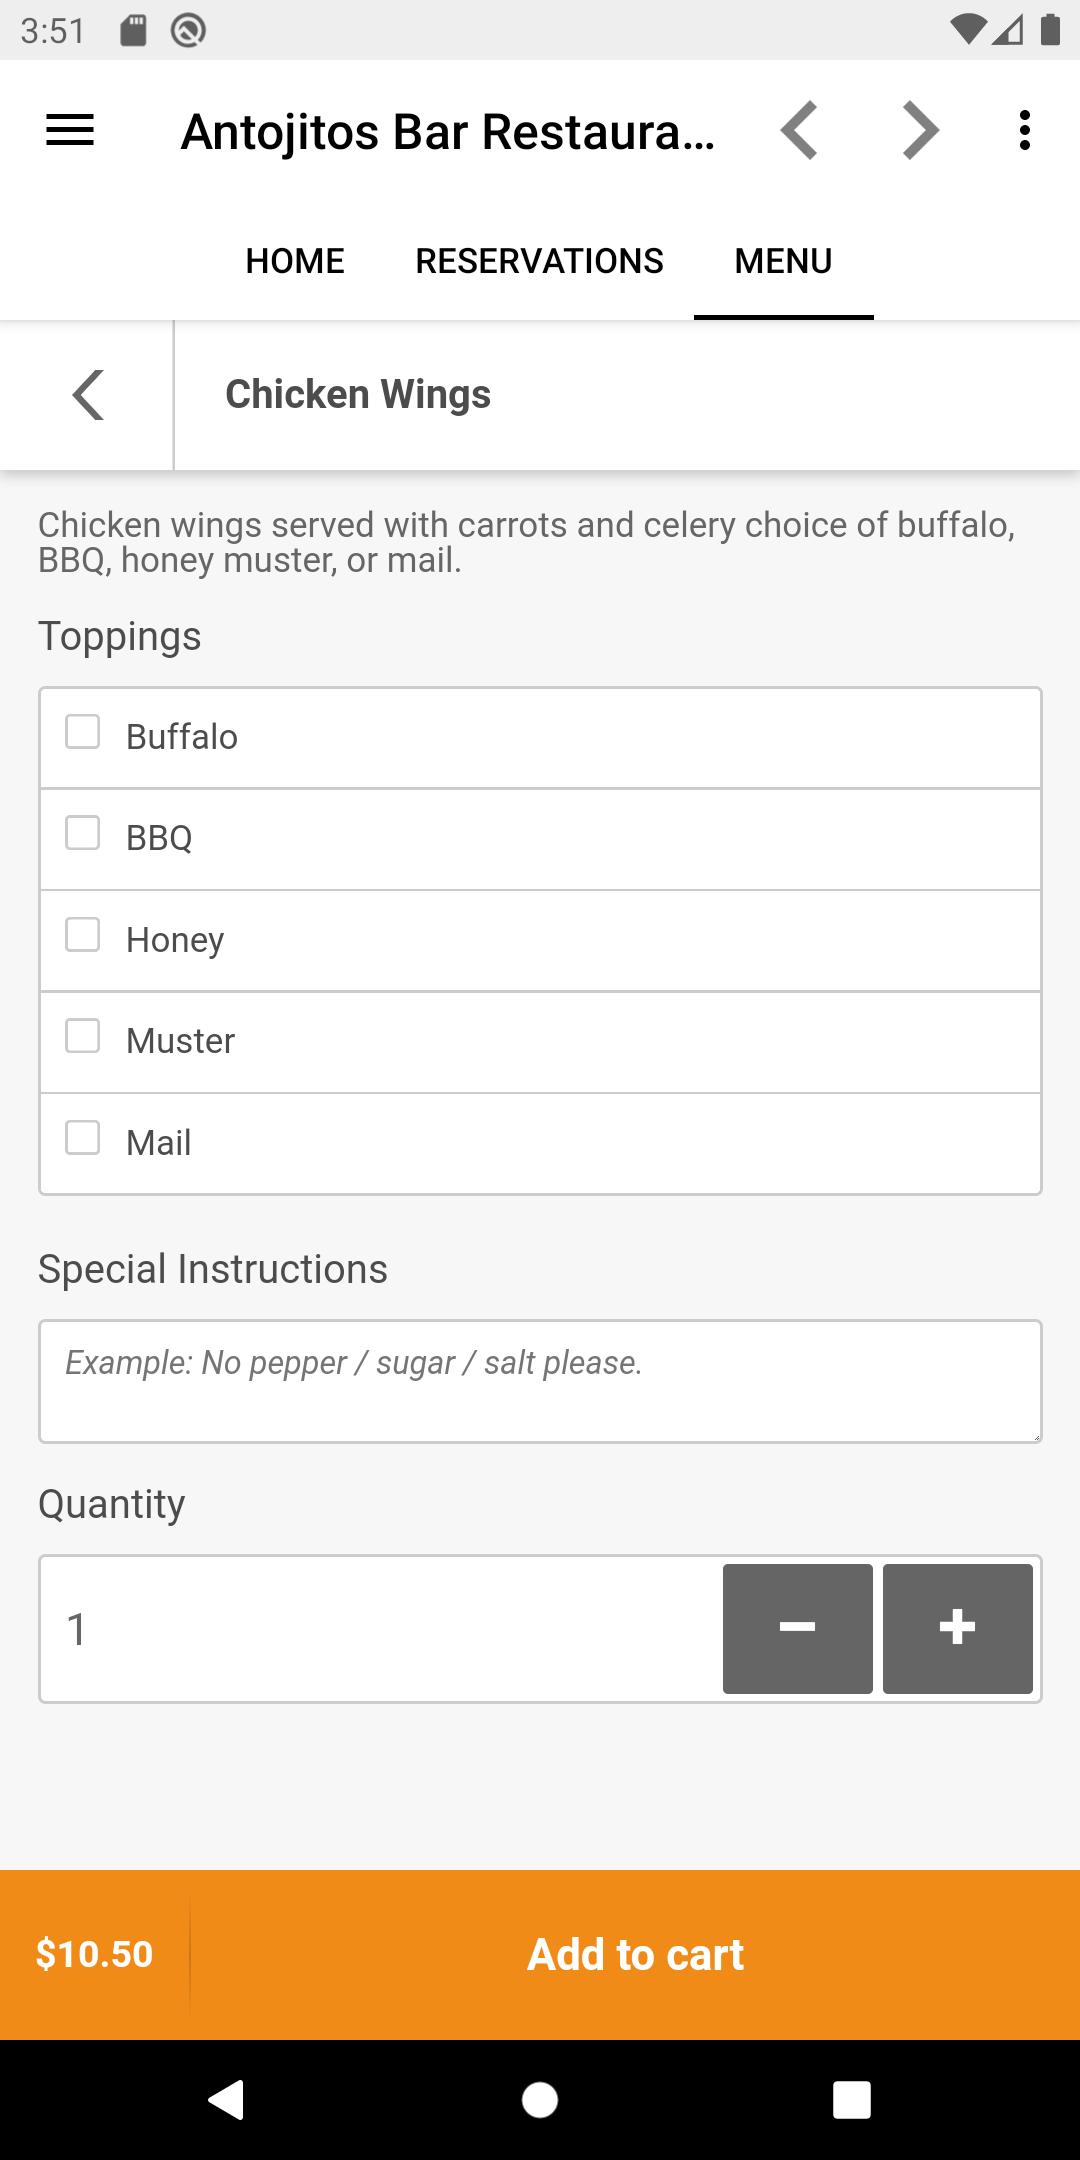Tap the Android home circle button
Viewport: 1080px width, 2160px height.
pos(540,2100)
